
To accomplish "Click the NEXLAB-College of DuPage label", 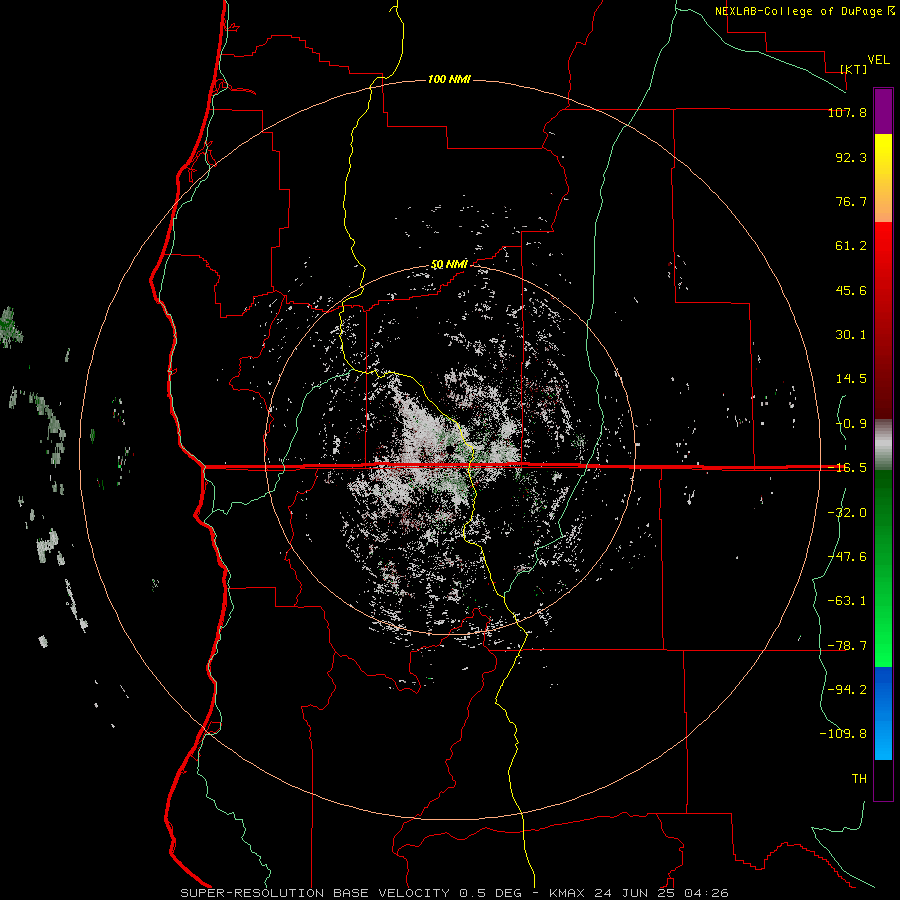I will pos(801,11).
